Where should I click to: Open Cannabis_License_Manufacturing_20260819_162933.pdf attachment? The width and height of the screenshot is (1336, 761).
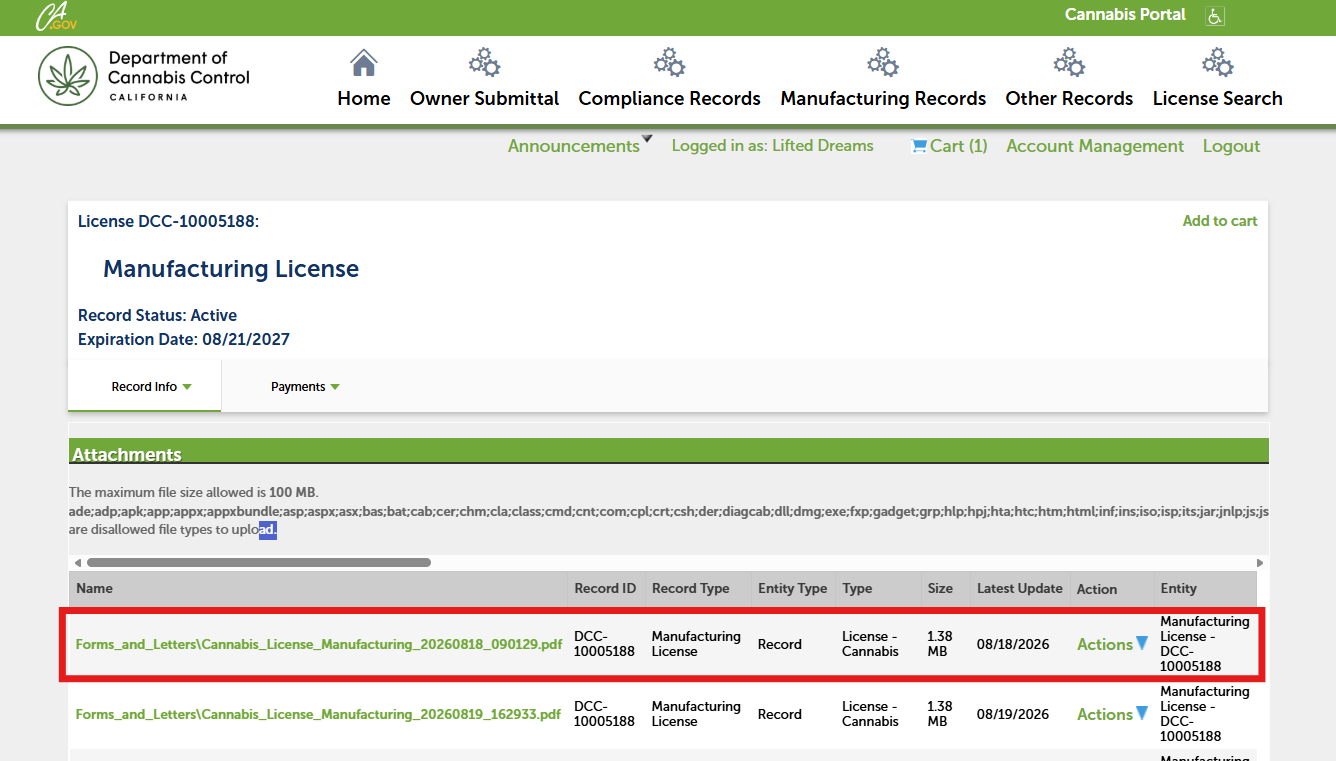(x=319, y=714)
